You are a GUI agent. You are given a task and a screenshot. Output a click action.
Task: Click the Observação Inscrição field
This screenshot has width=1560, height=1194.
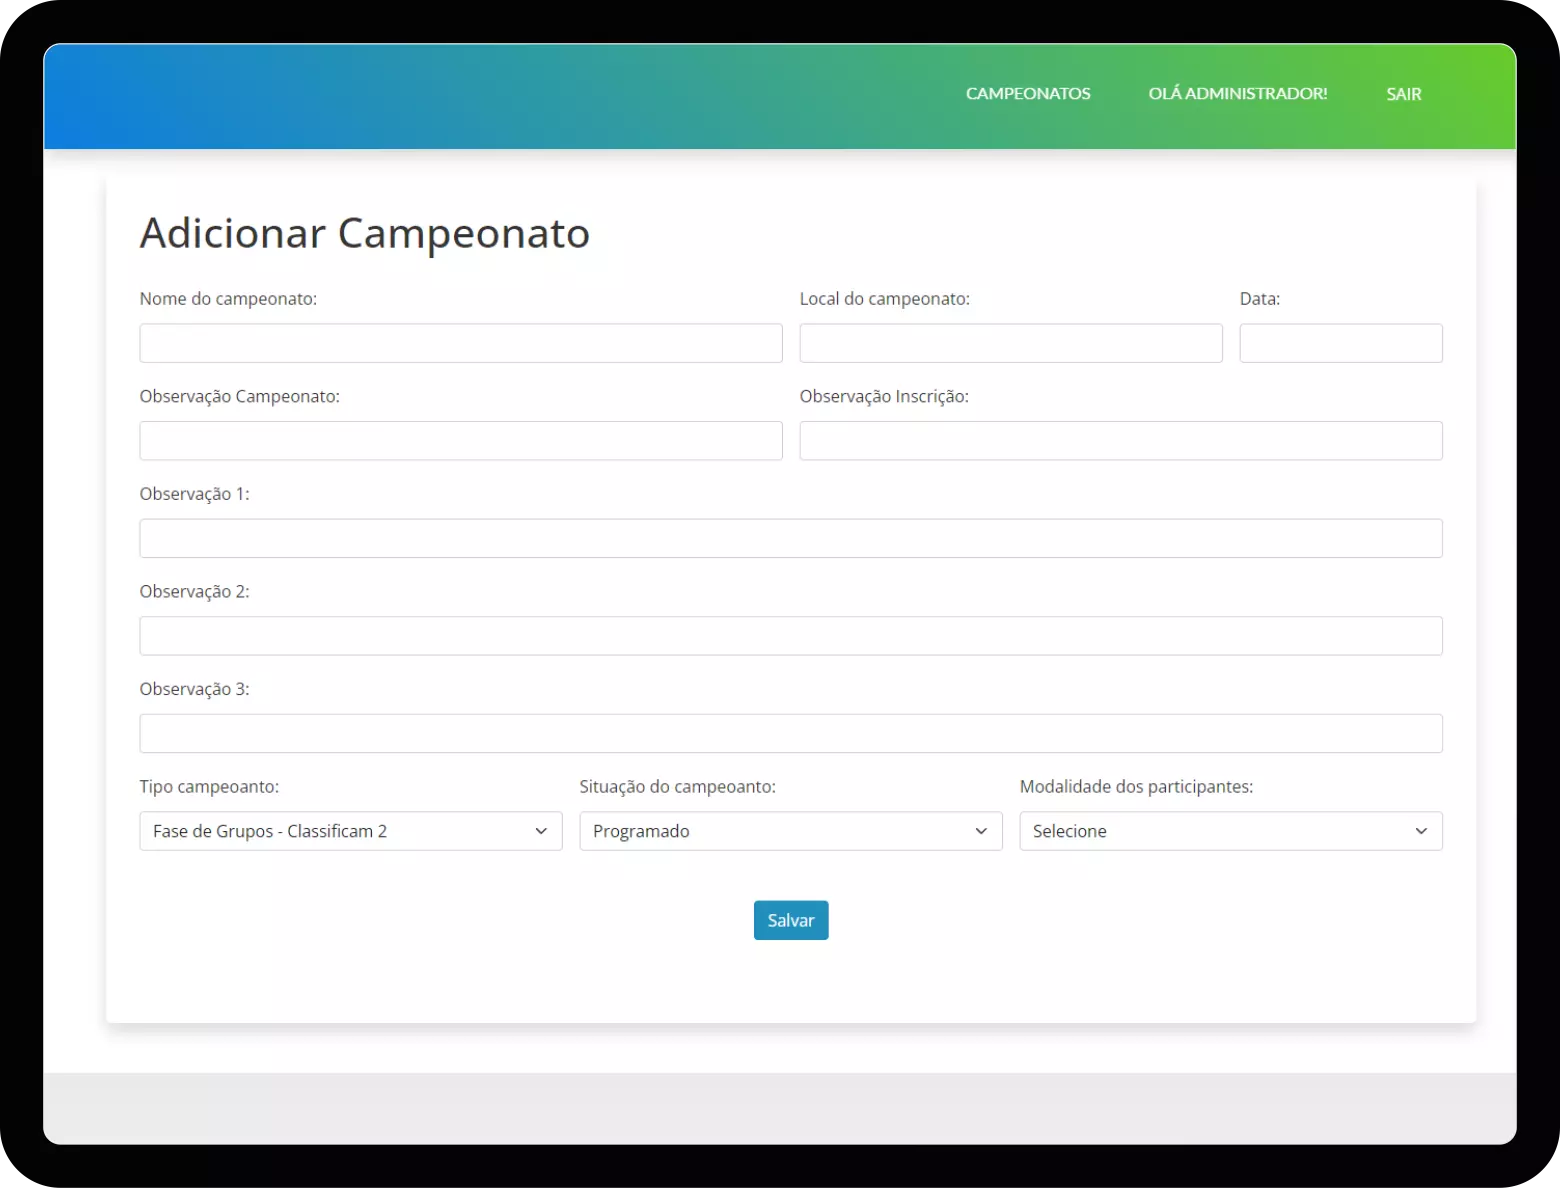tap(1120, 440)
